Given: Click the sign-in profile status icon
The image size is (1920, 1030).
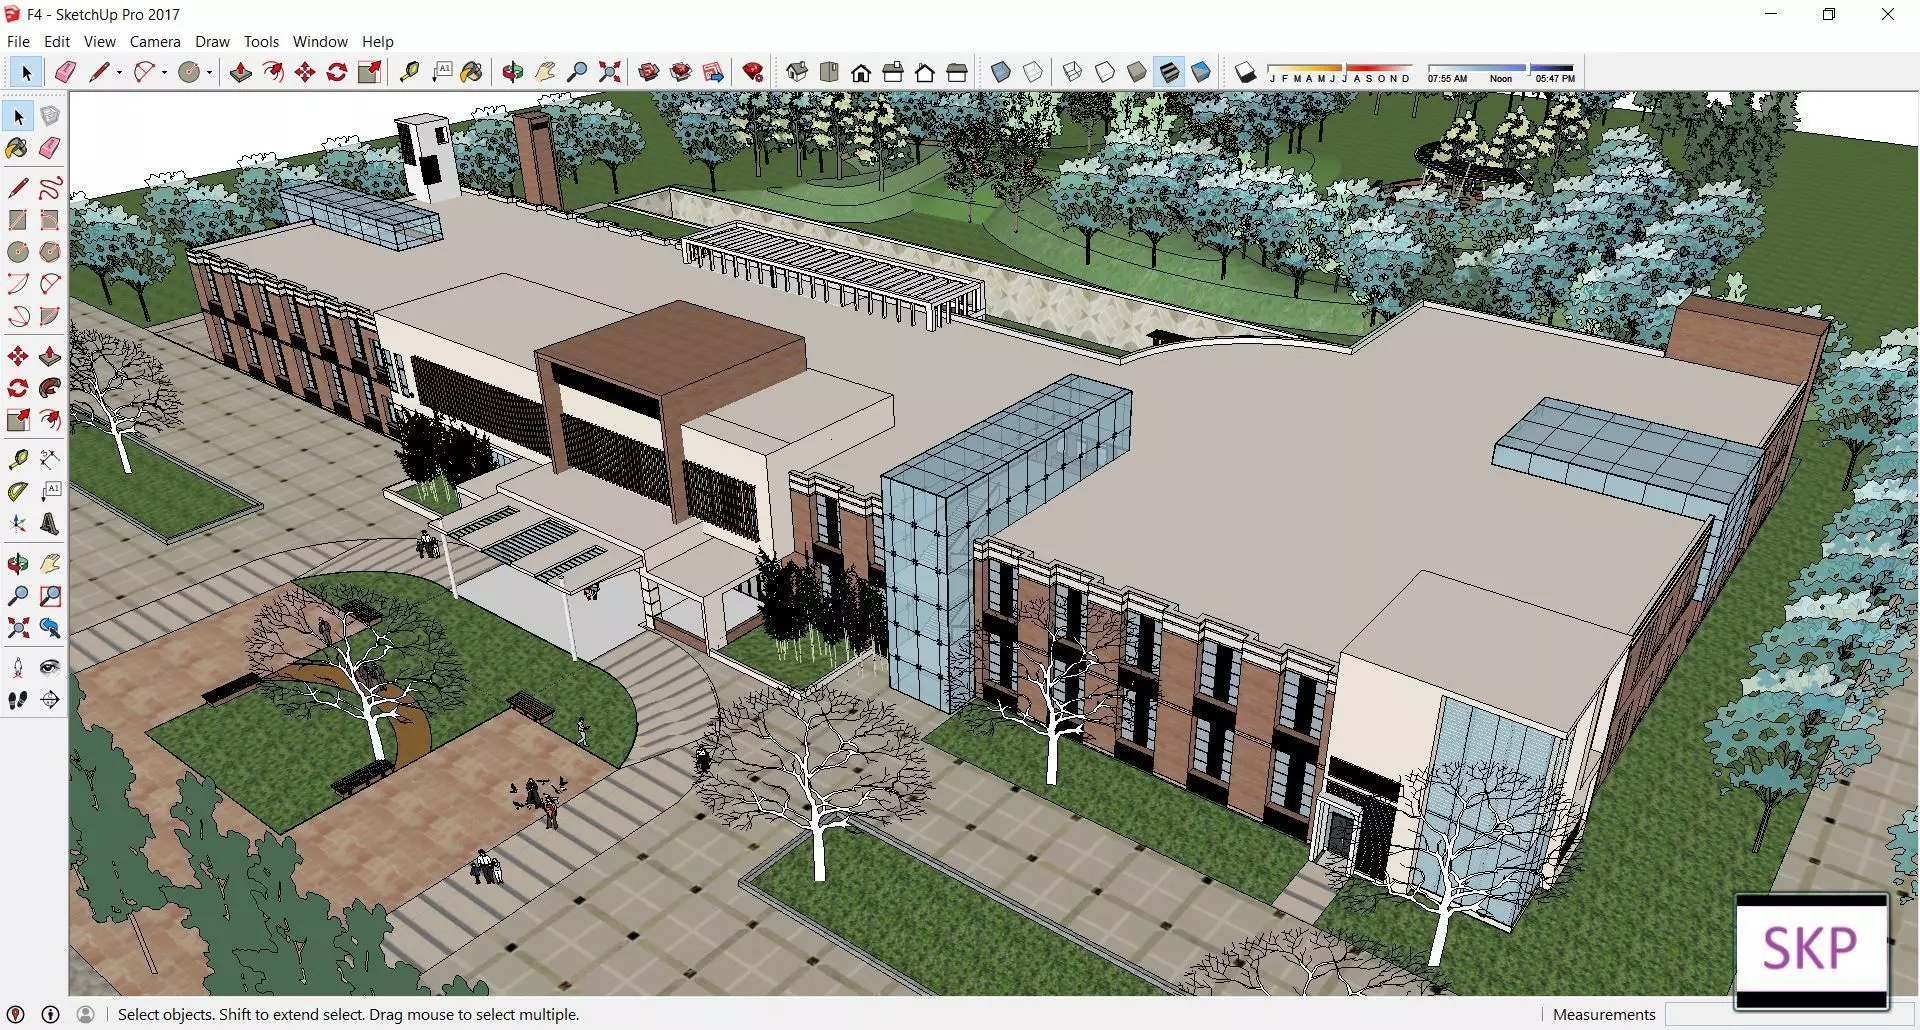Looking at the screenshot, I should (x=86, y=1014).
